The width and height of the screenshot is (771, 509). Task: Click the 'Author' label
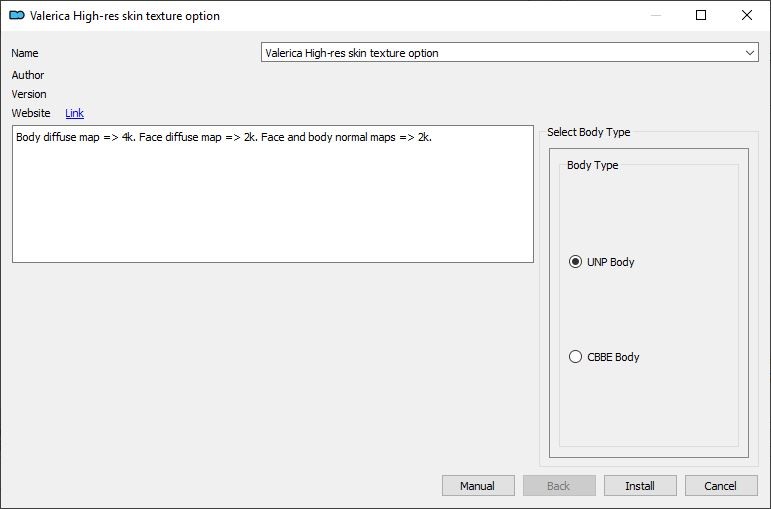coord(28,75)
